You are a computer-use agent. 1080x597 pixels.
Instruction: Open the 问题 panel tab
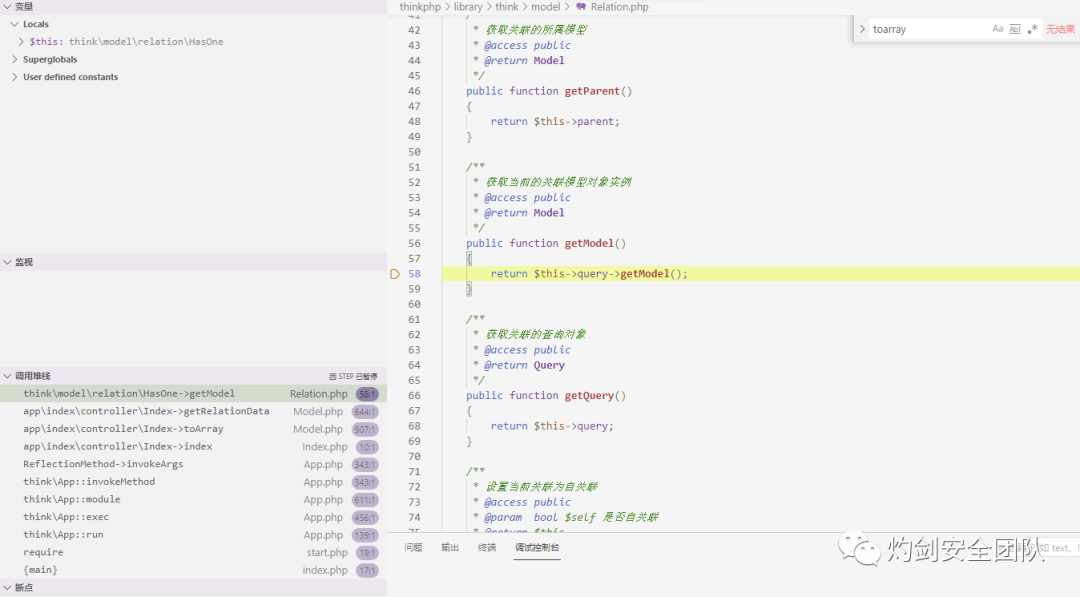(x=413, y=547)
